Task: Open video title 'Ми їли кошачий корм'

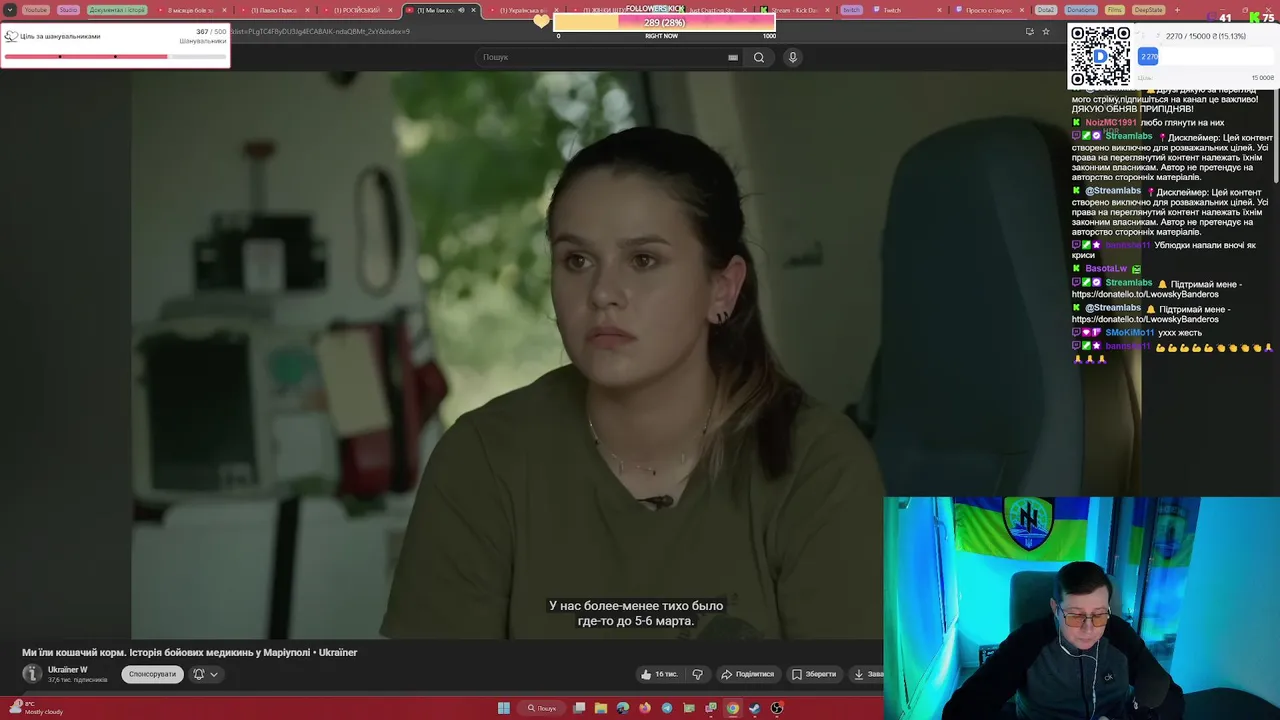Action: click(x=190, y=652)
